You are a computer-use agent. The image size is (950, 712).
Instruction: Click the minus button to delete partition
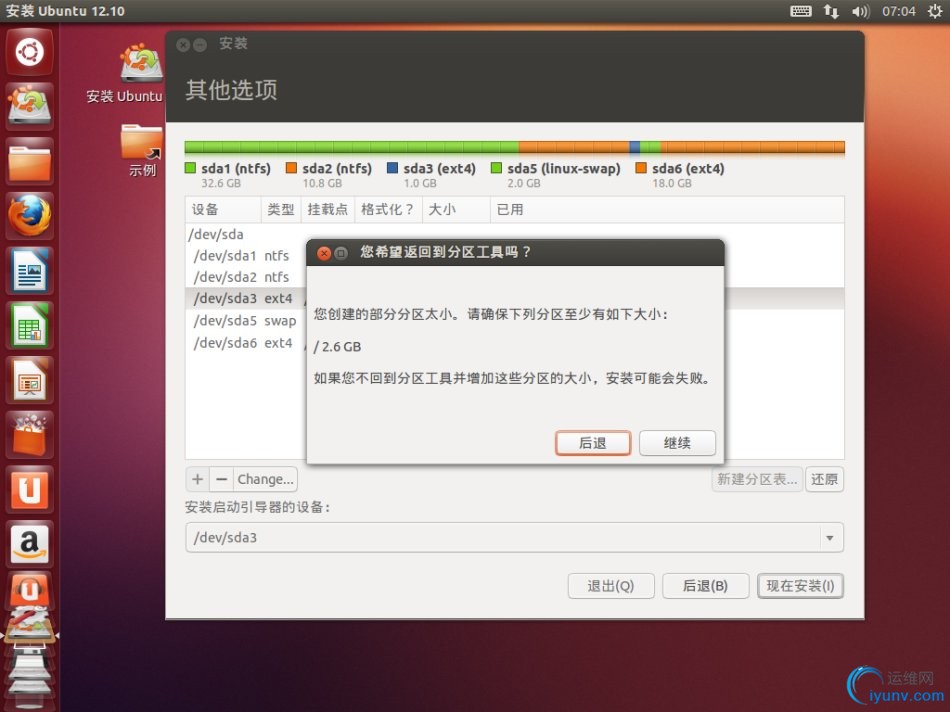[x=222, y=479]
